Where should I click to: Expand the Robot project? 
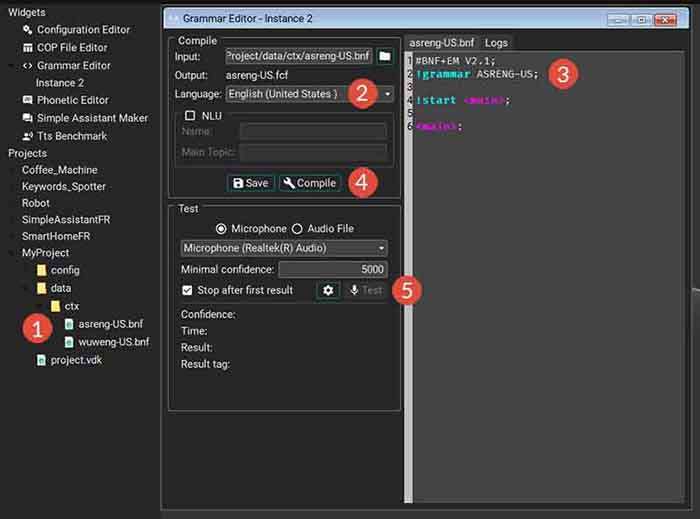(x=12, y=203)
